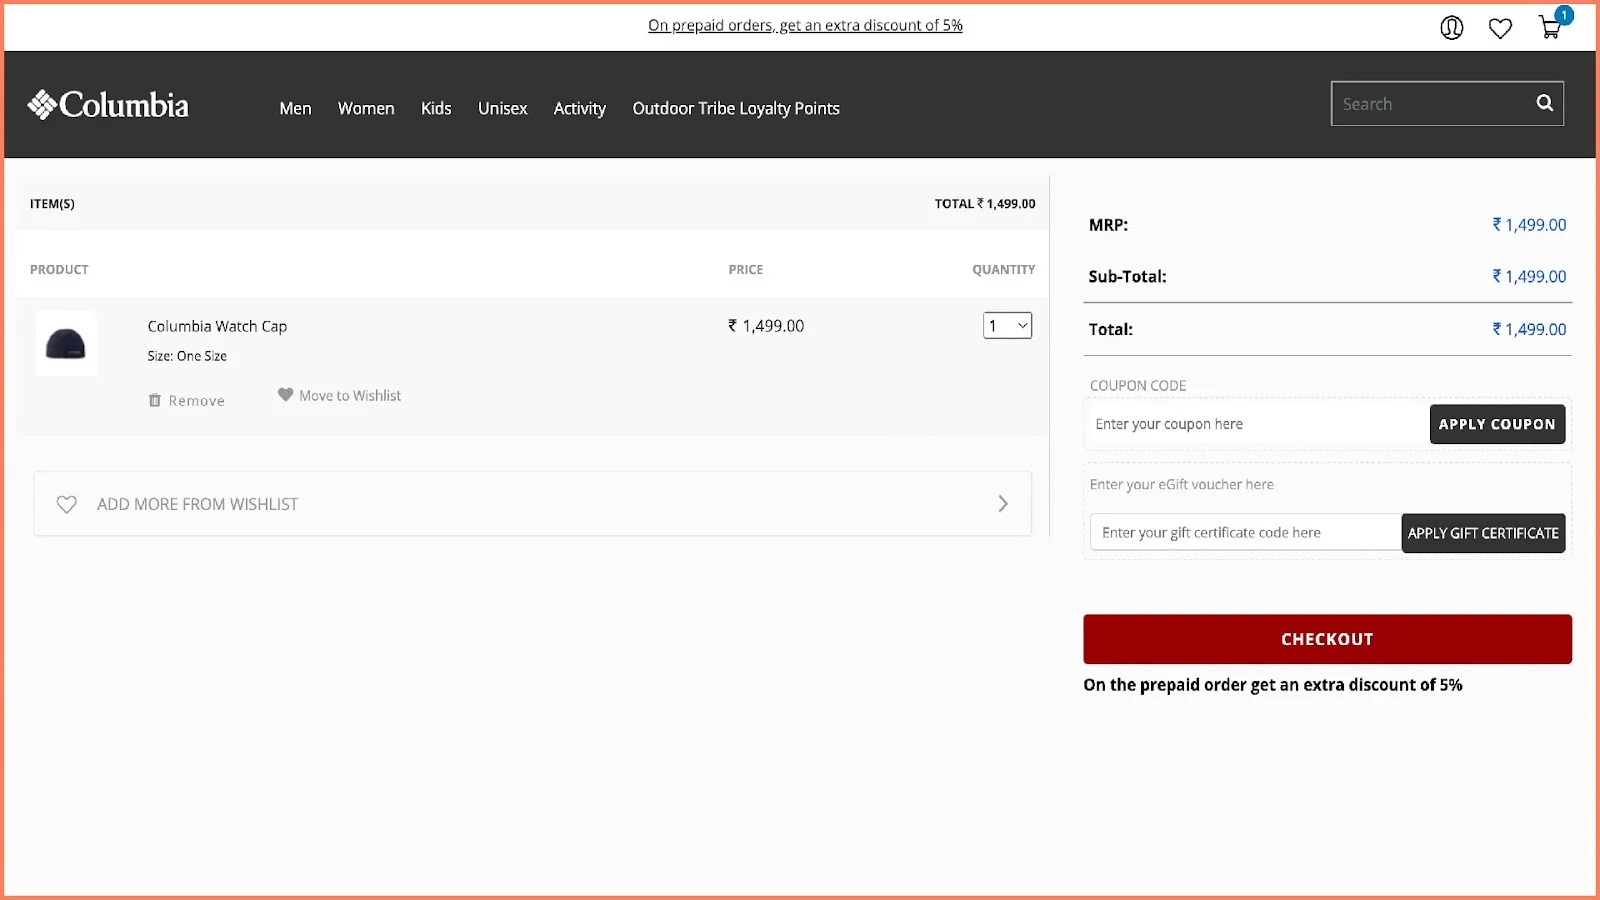Click Remove under Columbia Watch Cap
This screenshot has width=1600, height=900.
point(197,399)
